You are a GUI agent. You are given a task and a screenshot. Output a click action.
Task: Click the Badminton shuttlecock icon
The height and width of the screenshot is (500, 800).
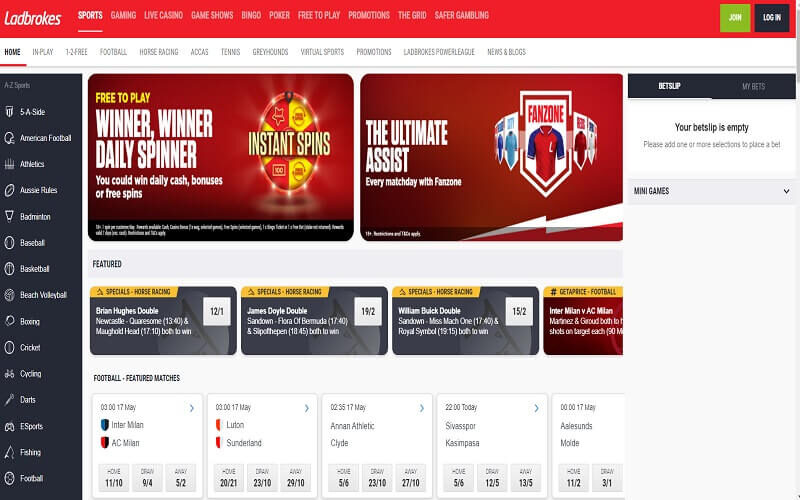tap(9, 216)
